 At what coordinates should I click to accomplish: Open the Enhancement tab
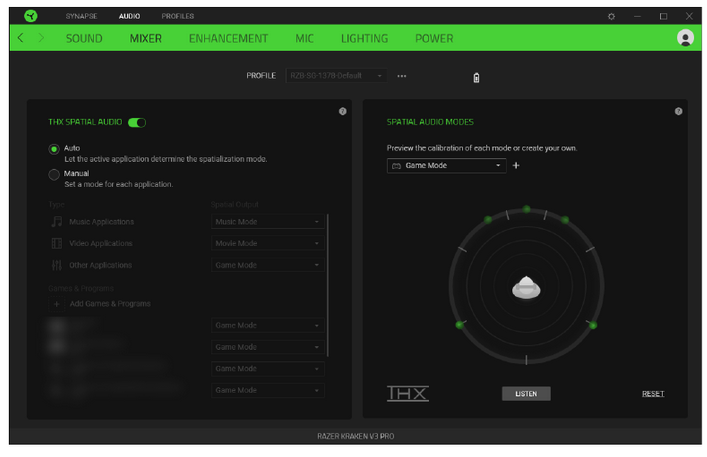pos(228,38)
